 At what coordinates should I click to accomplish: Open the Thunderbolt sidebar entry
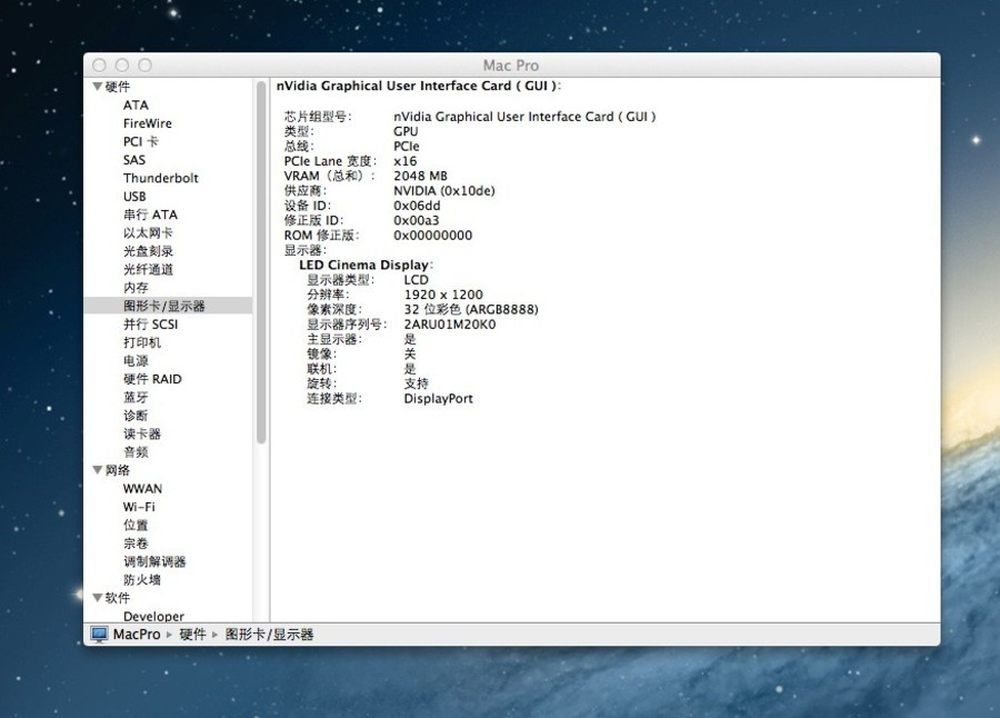(x=161, y=178)
